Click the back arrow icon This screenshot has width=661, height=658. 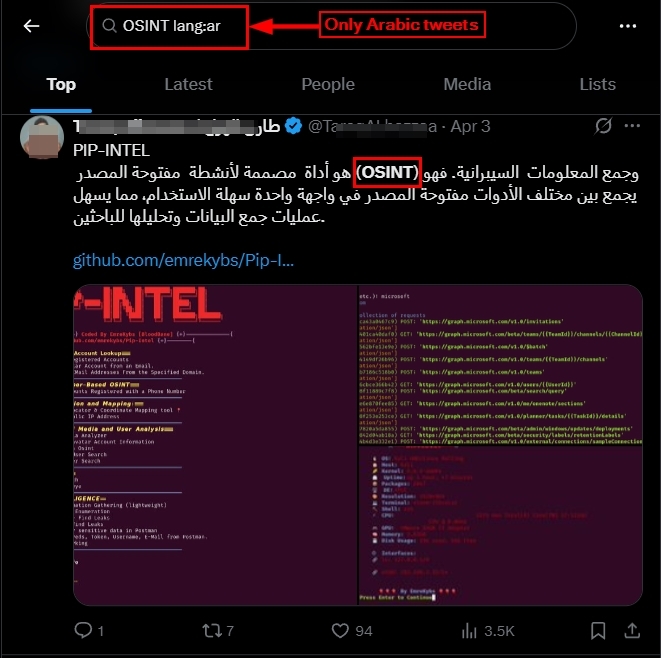[31, 26]
